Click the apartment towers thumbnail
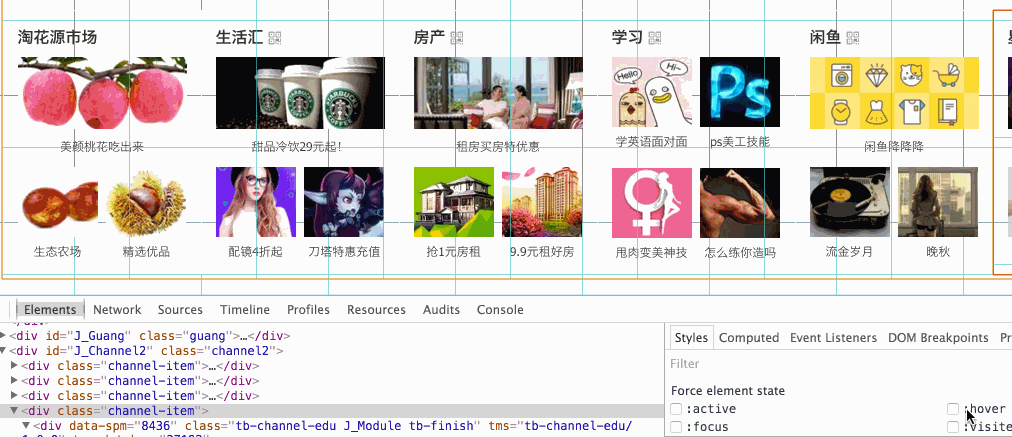This screenshot has width=1012, height=437. [541, 203]
